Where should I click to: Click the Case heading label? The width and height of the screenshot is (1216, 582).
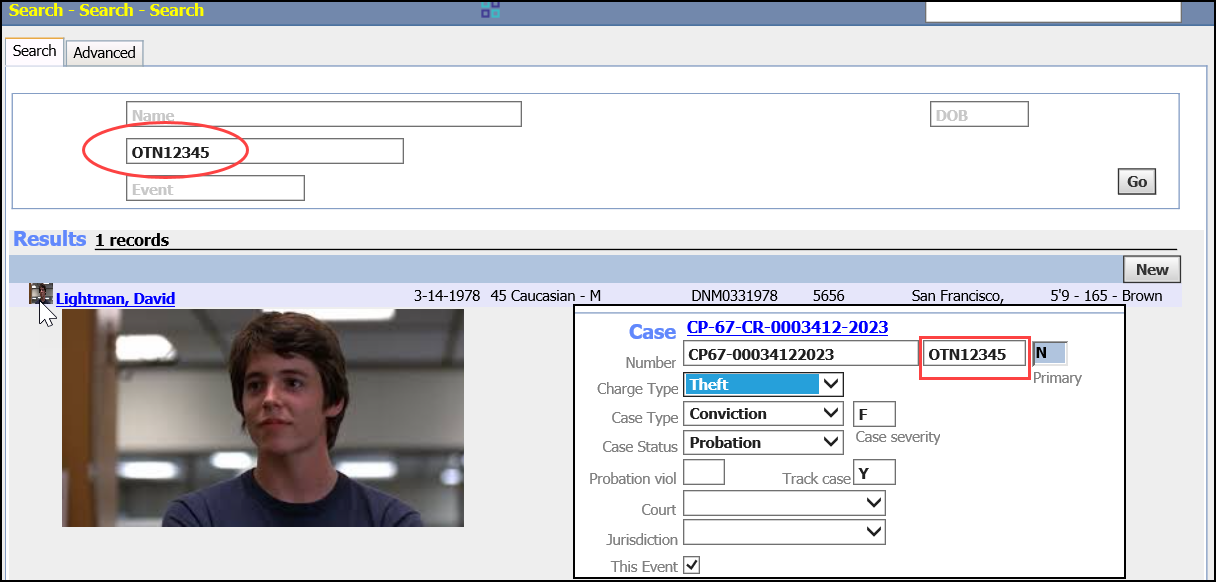(x=652, y=331)
